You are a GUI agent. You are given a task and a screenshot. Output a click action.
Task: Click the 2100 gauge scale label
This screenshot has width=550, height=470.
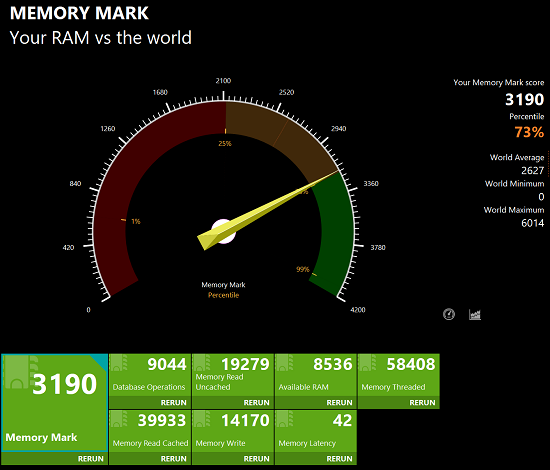click(x=223, y=81)
